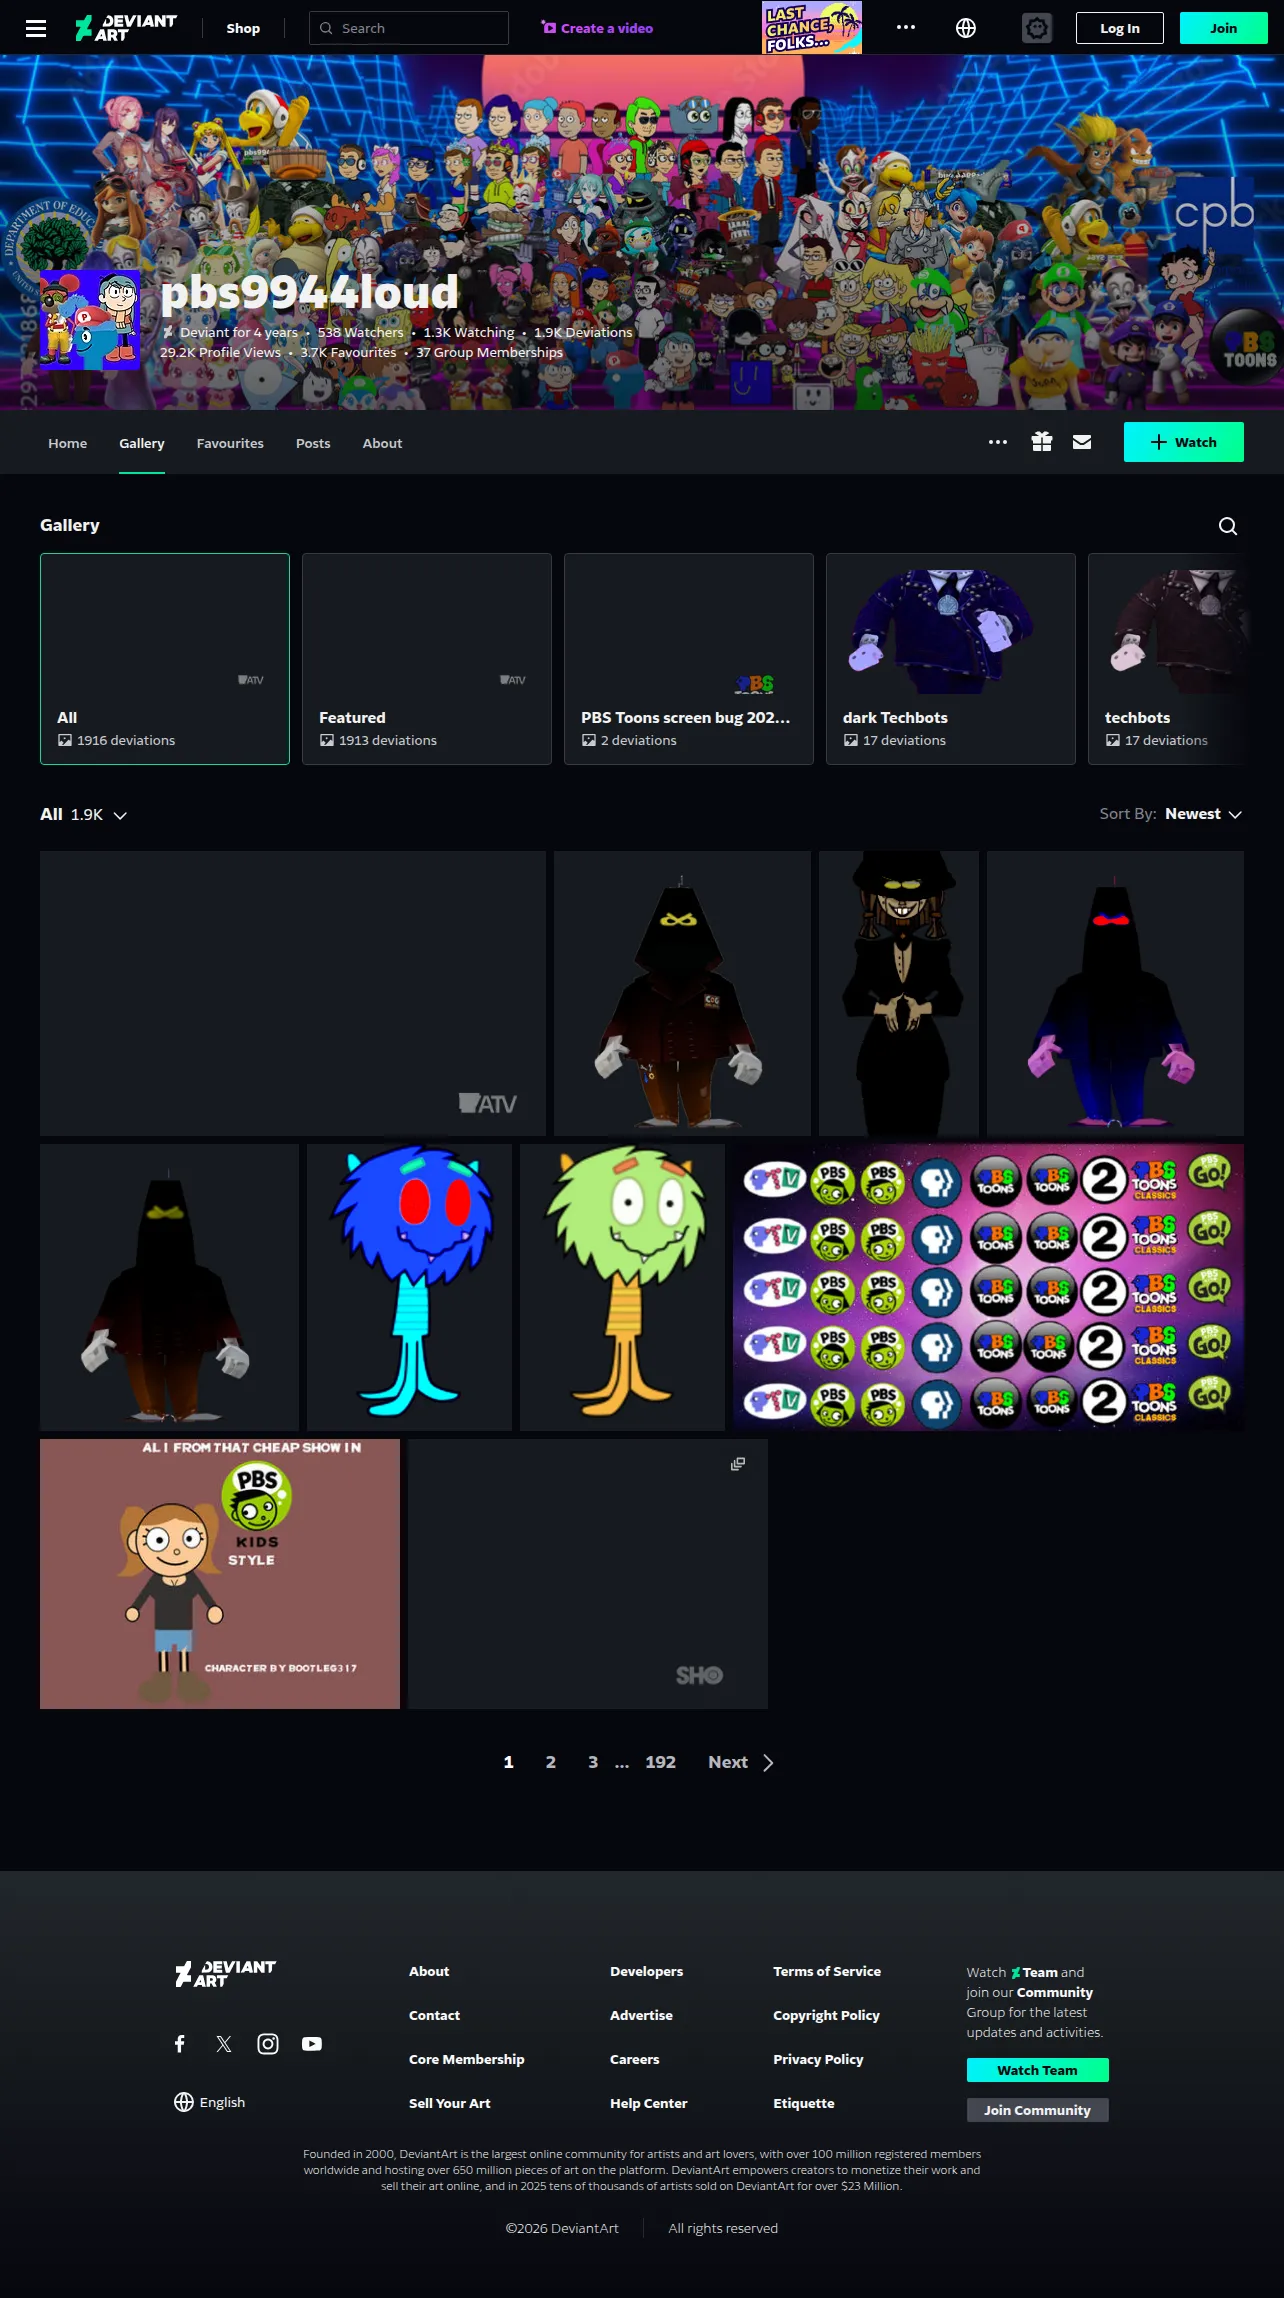Screen dimensions: 1284x2298
Task: Open pbs9944loud profile avatar
Action: [x=90, y=320]
